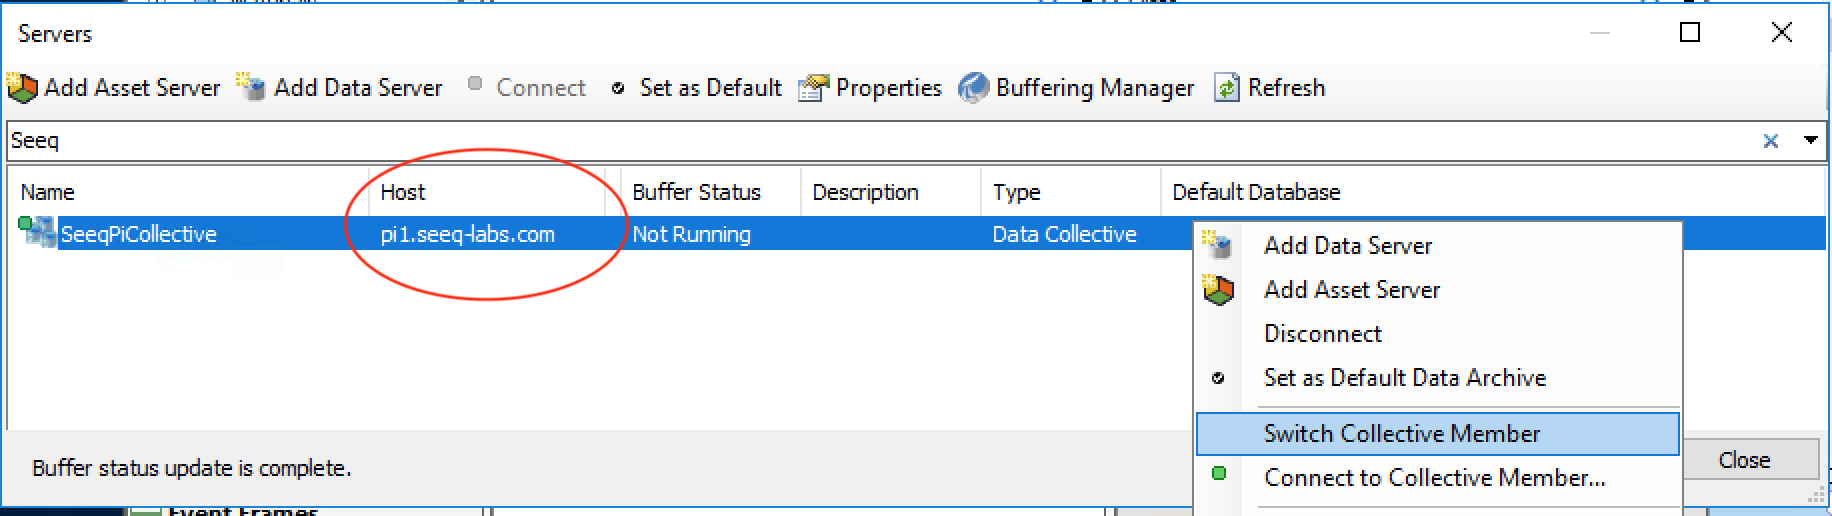Click the Add Data Server toolbar icon
Screen dimensions: 1832x516
pyautogui.click(x=251, y=88)
